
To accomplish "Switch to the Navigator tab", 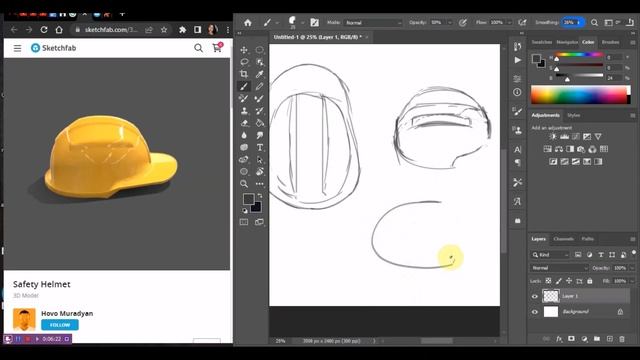I will click(x=567, y=42).
